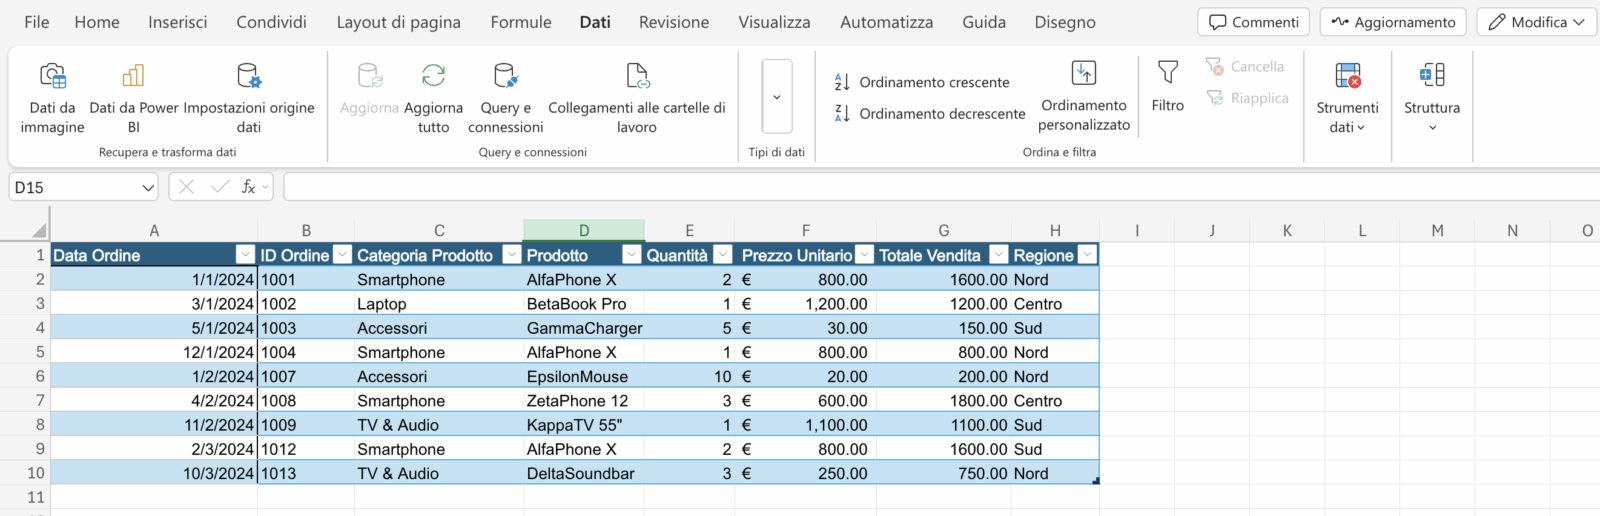Open Collegamenti alle cartelle di lavoro
The image size is (1600, 516).
tap(637, 76)
